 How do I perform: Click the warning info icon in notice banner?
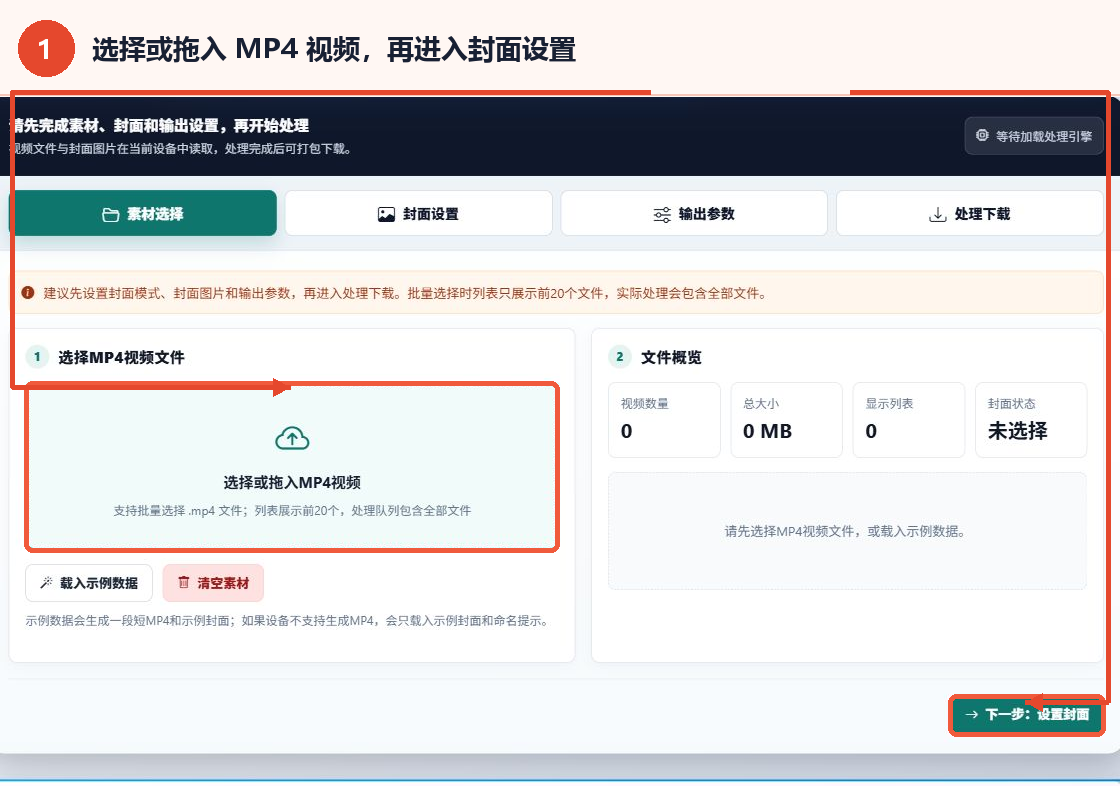pos(28,293)
